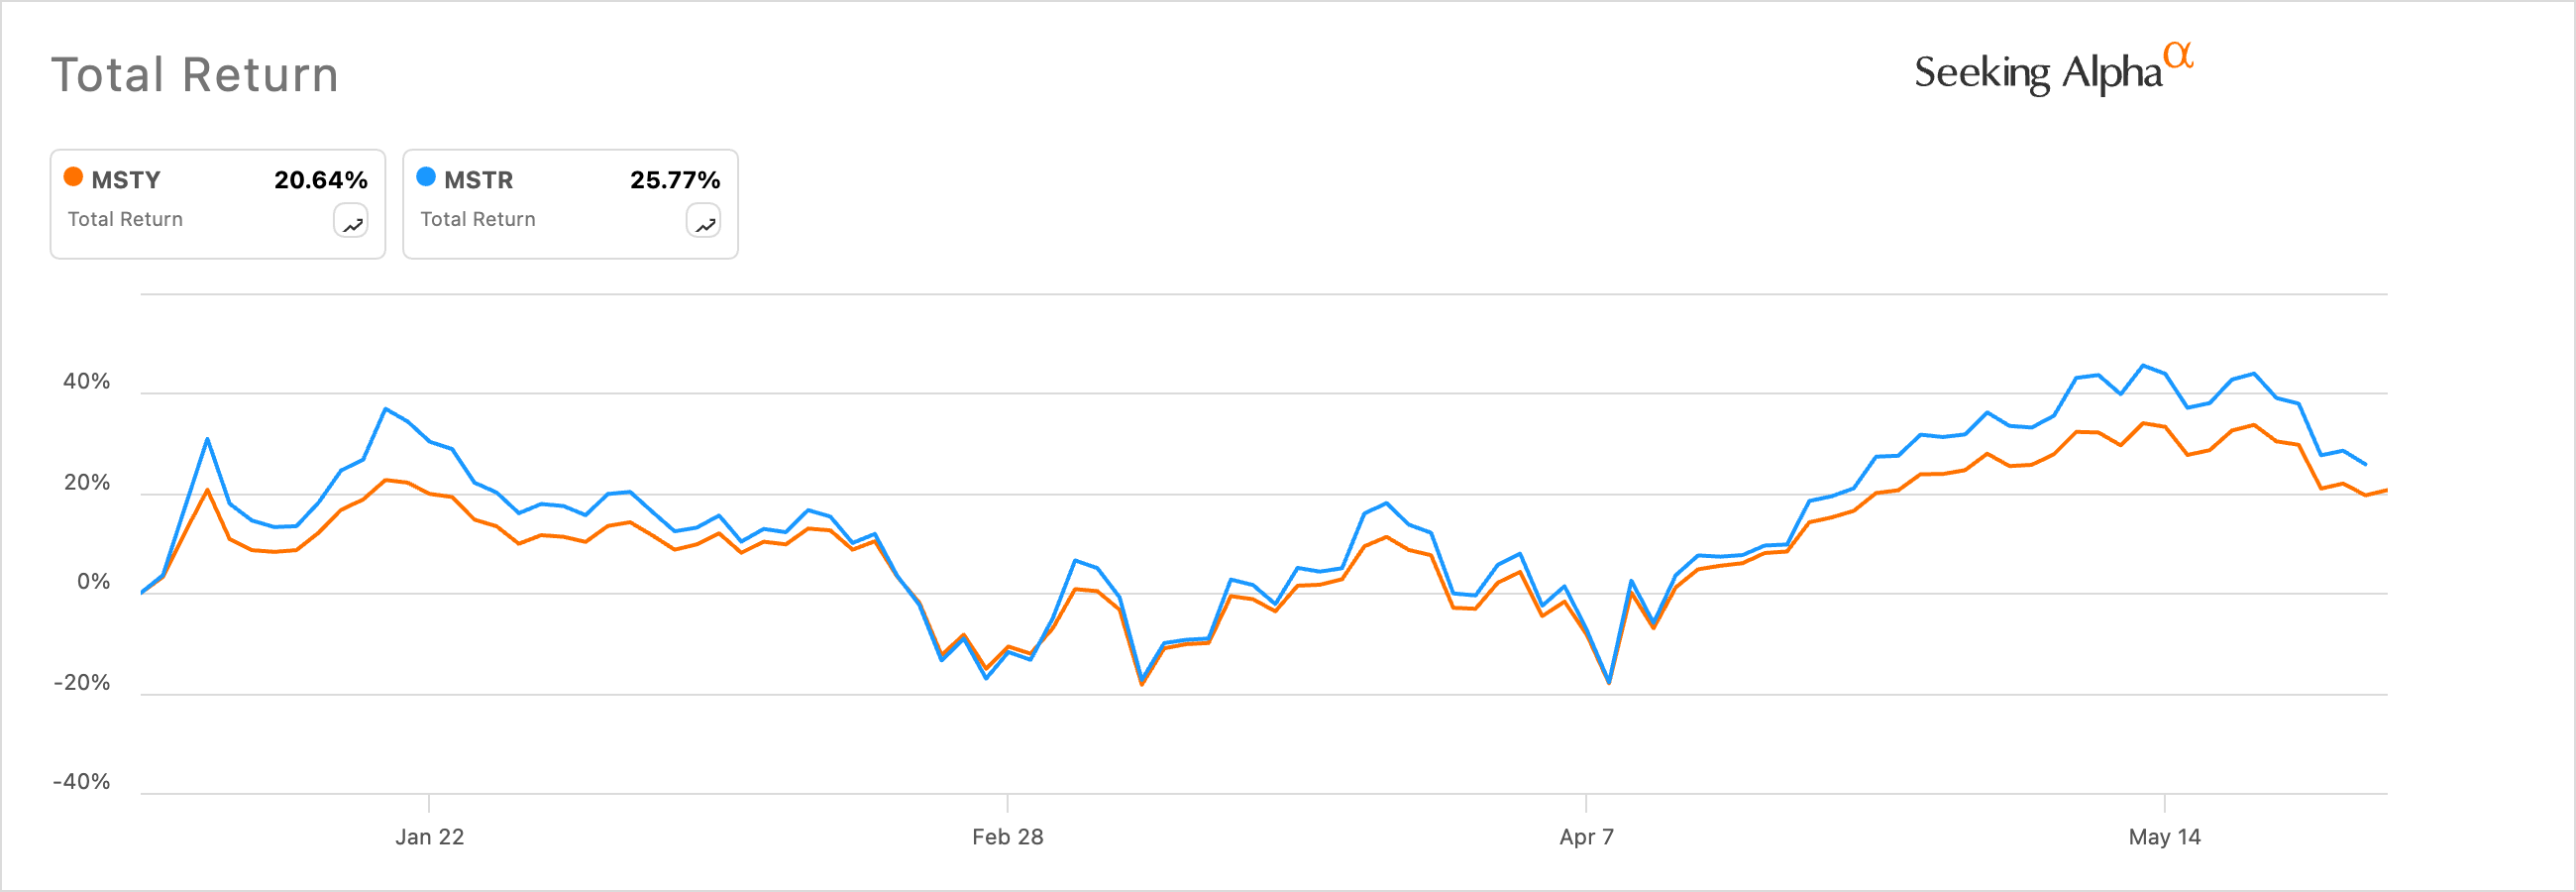Viewport: 2576px width, 892px height.
Task: Click the -20% y-axis label
Action: (82, 683)
